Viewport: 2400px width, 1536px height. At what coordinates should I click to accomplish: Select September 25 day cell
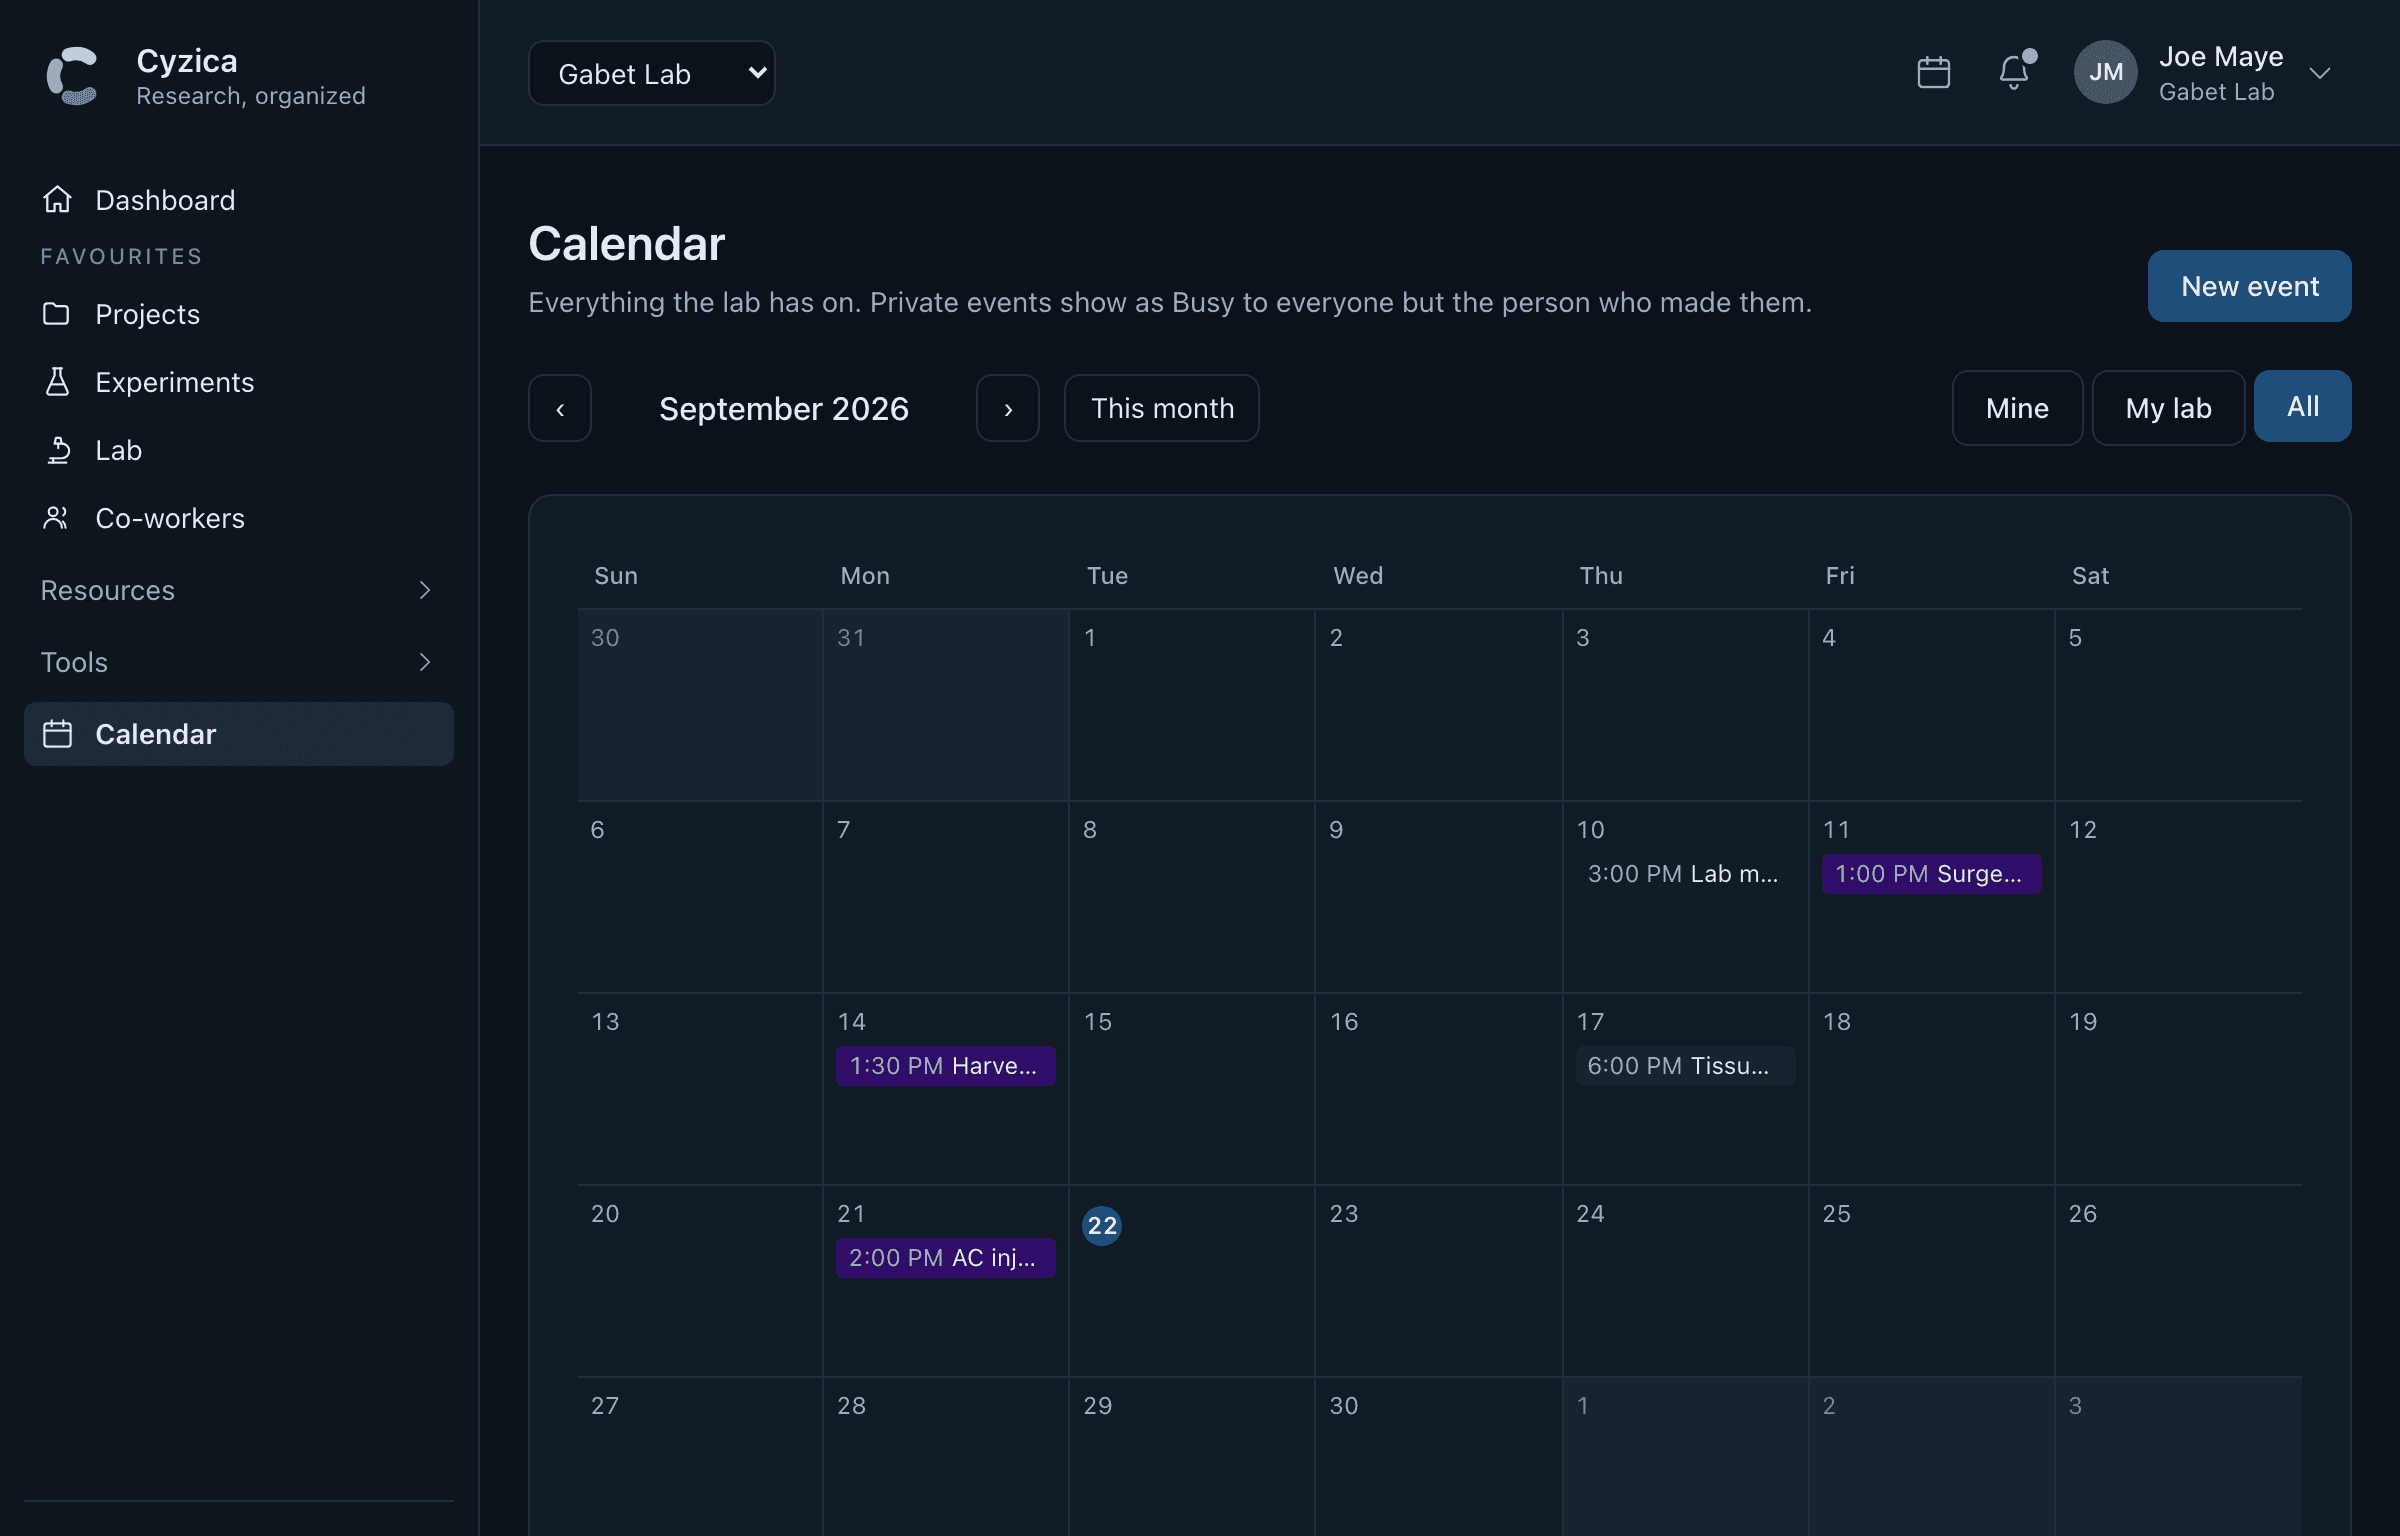1932,1281
